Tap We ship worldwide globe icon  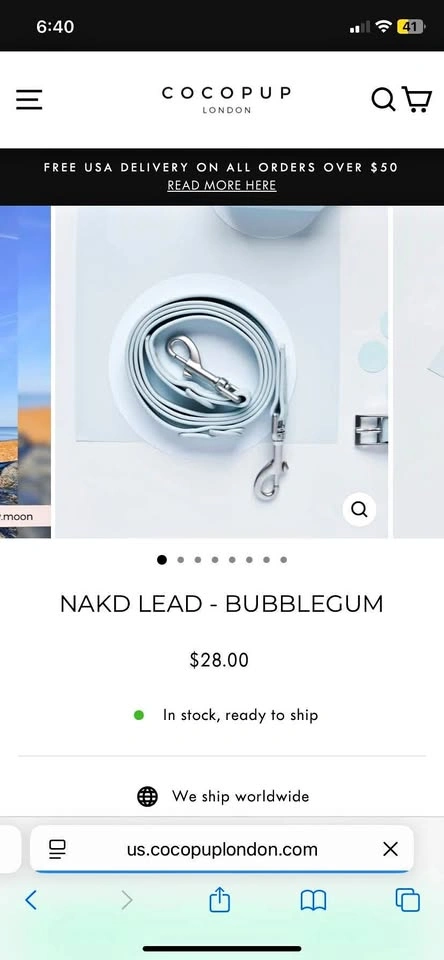click(x=147, y=797)
